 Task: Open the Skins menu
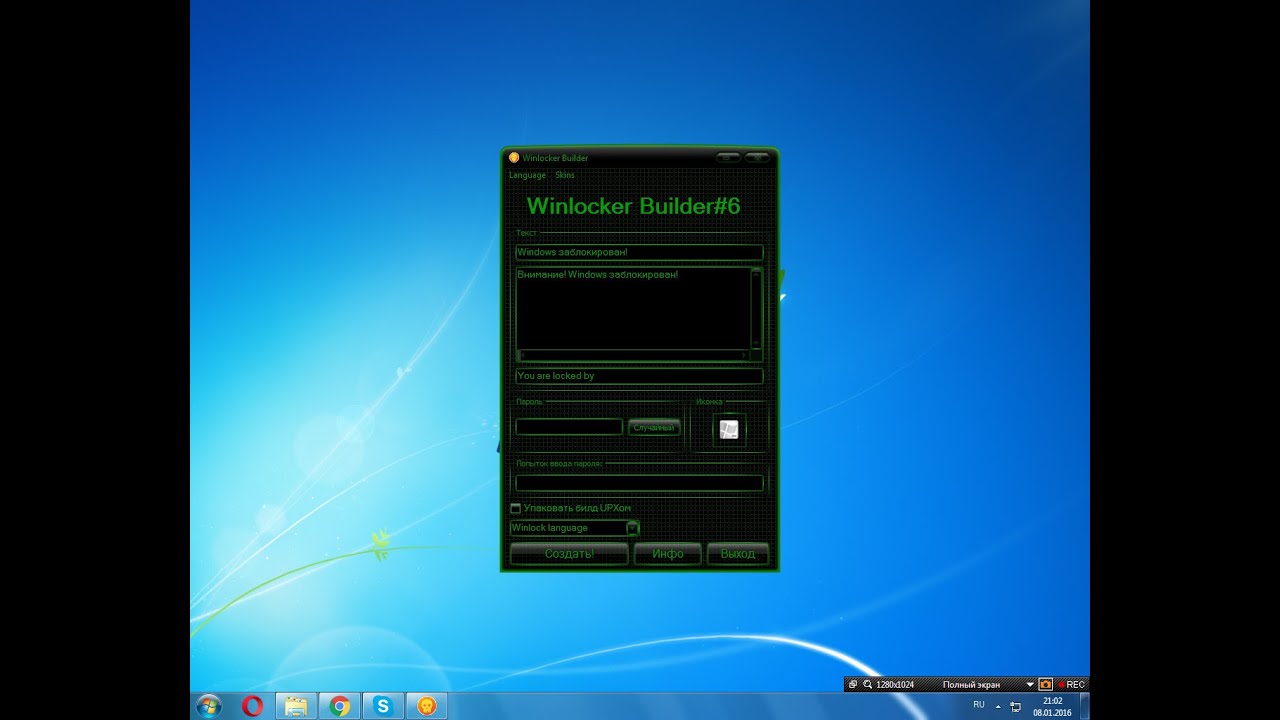click(x=565, y=175)
